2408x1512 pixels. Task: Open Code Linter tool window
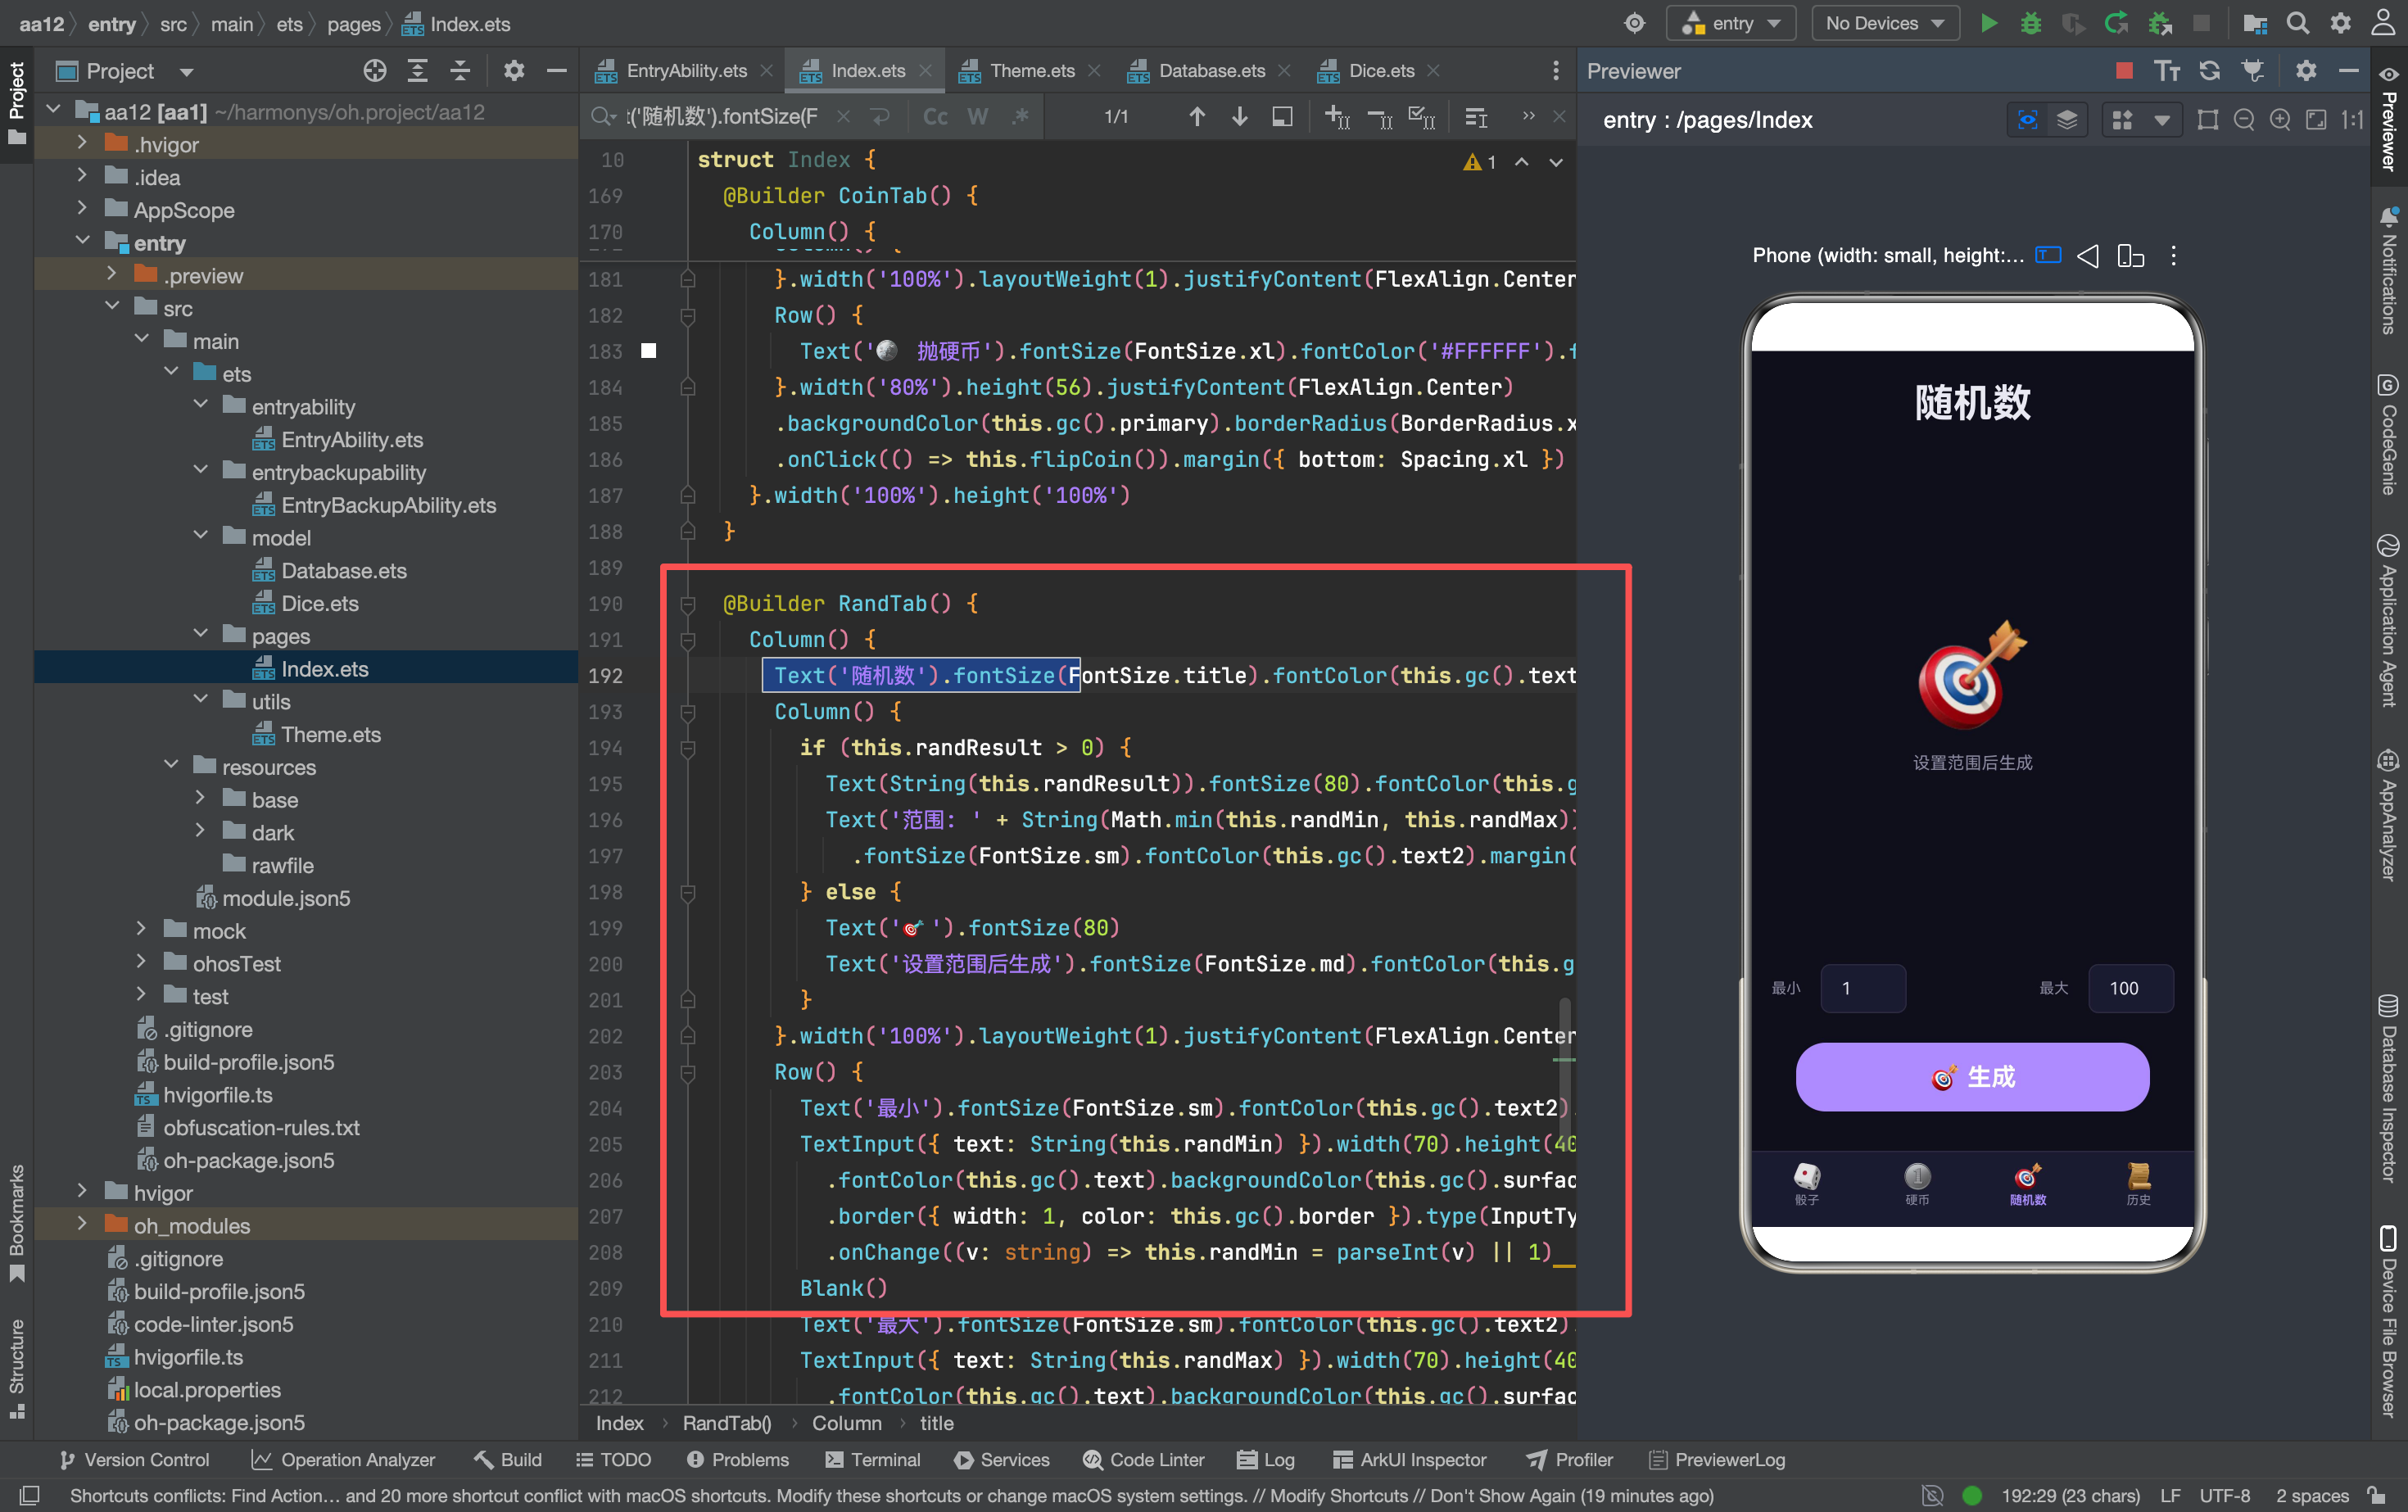coord(1144,1460)
